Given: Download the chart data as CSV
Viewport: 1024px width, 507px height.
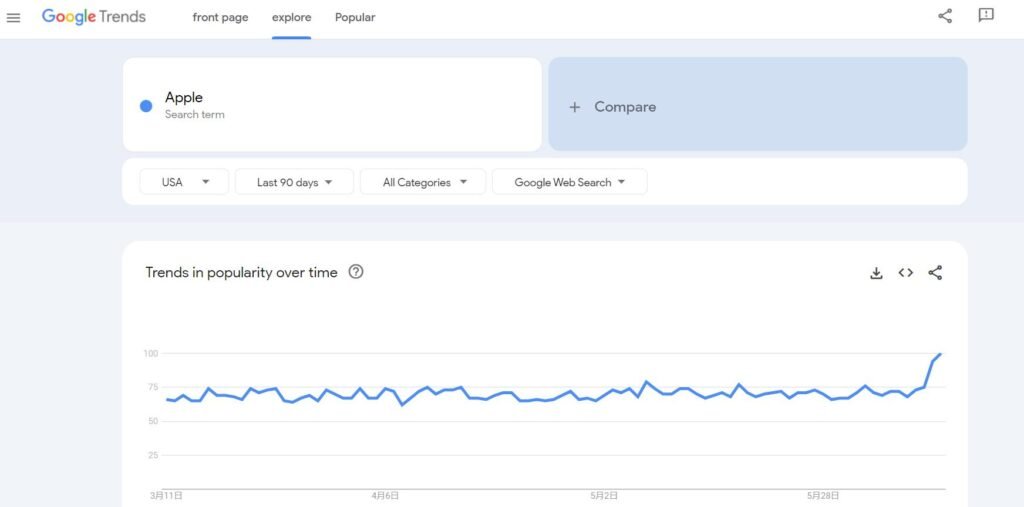Looking at the screenshot, I should (876, 273).
